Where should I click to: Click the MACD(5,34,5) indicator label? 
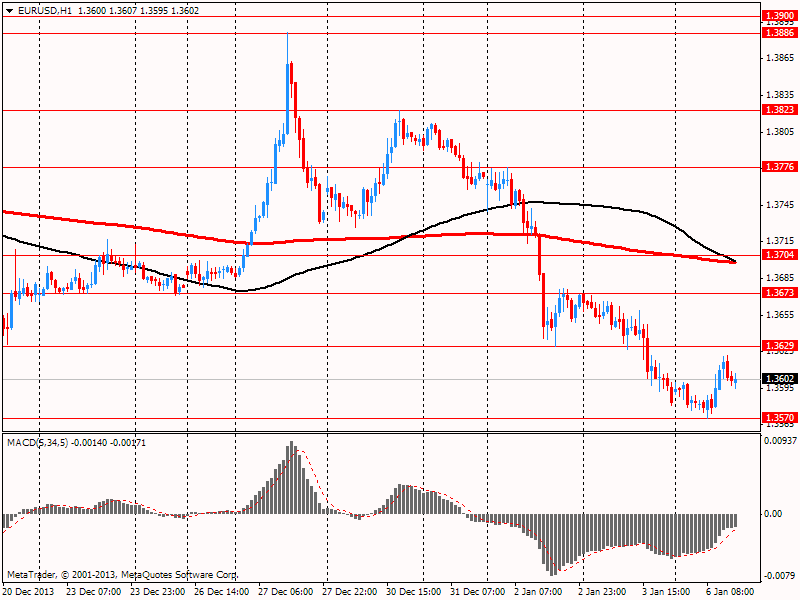(x=37, y=443)
